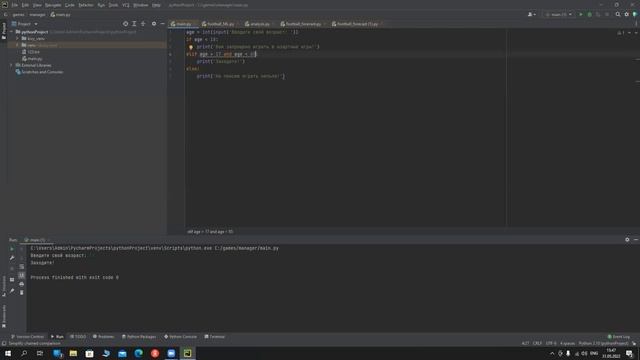Image resolution: width=640 pixels, height=360 pixels.
Task: Click the wrench icon in Run panel
Action: coord(12,258)
